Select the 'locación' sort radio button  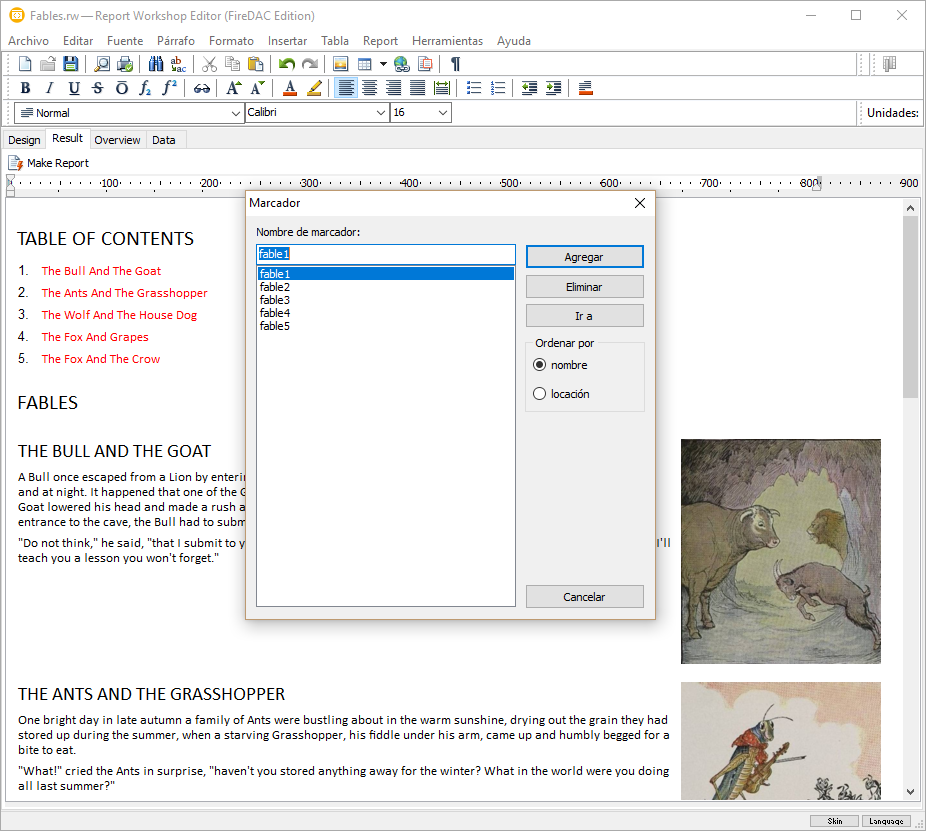540,394
